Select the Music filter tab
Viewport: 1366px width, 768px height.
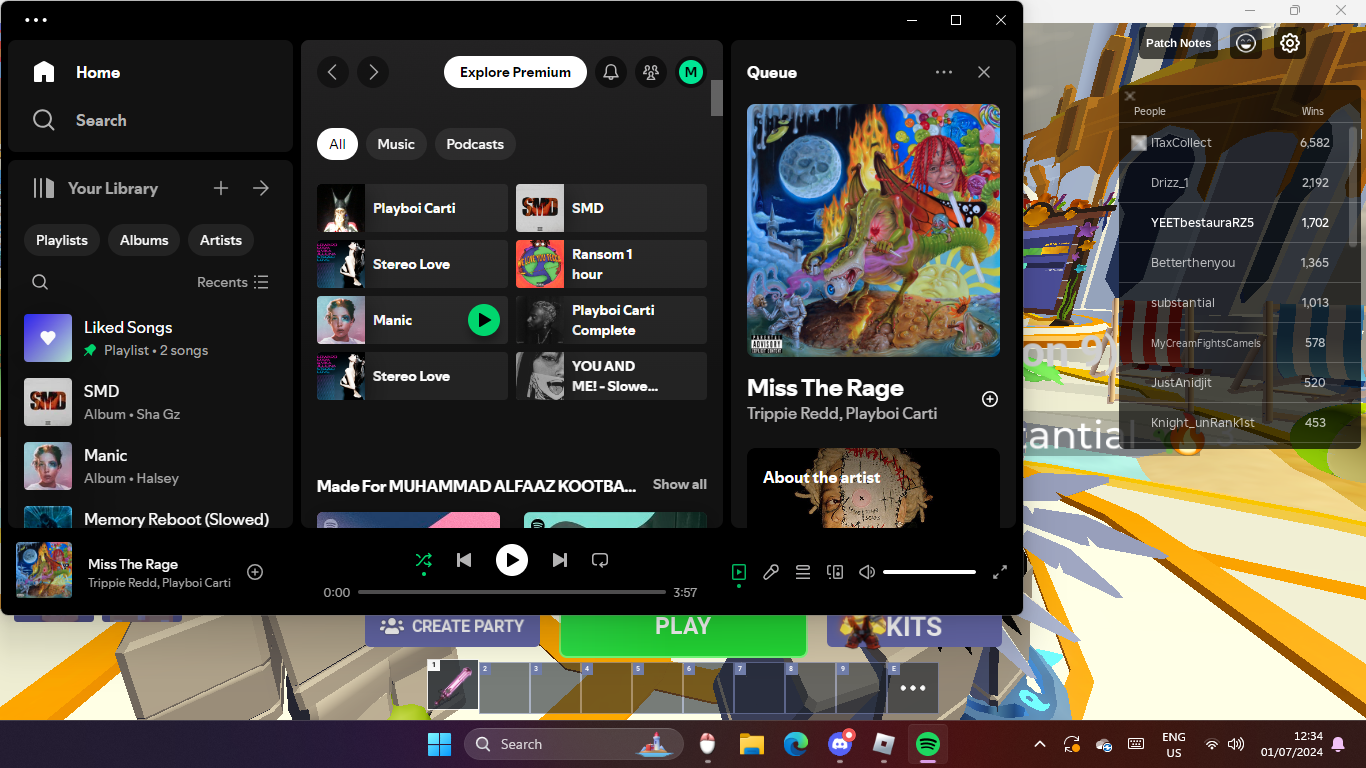pos(396,144)
